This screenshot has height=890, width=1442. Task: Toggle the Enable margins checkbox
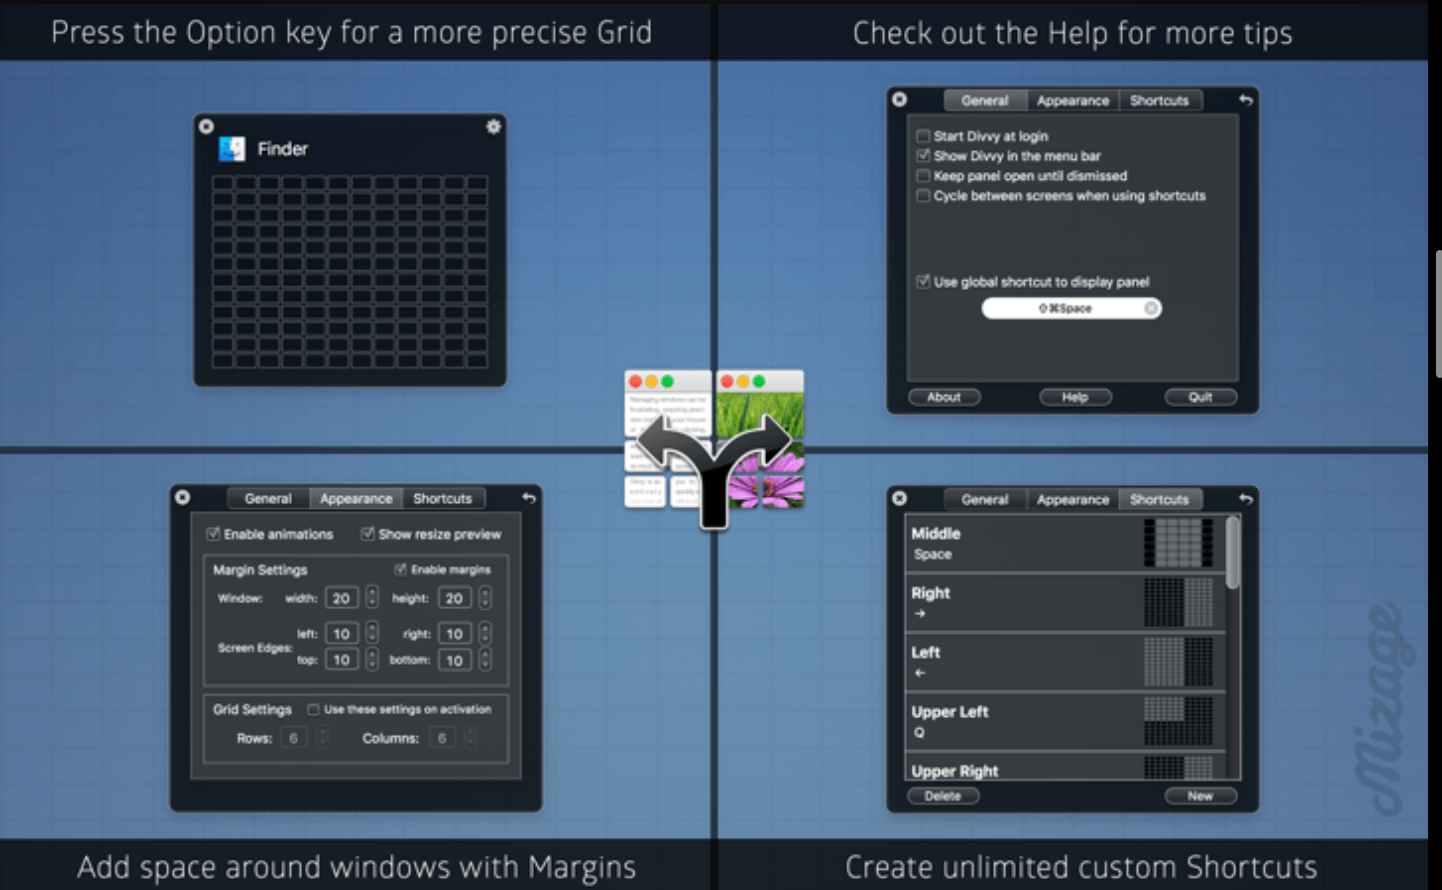pos(400,569)
